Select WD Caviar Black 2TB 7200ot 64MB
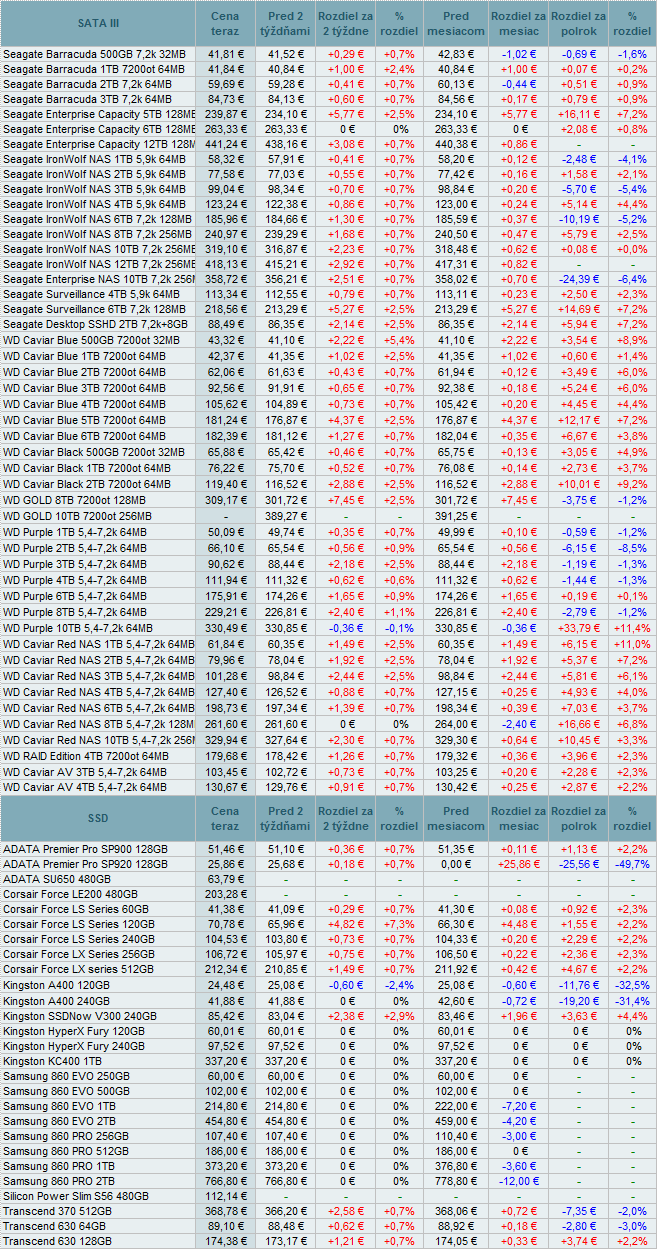The height and width of the screenshot is (1249, 657). [x=87, y=484]
